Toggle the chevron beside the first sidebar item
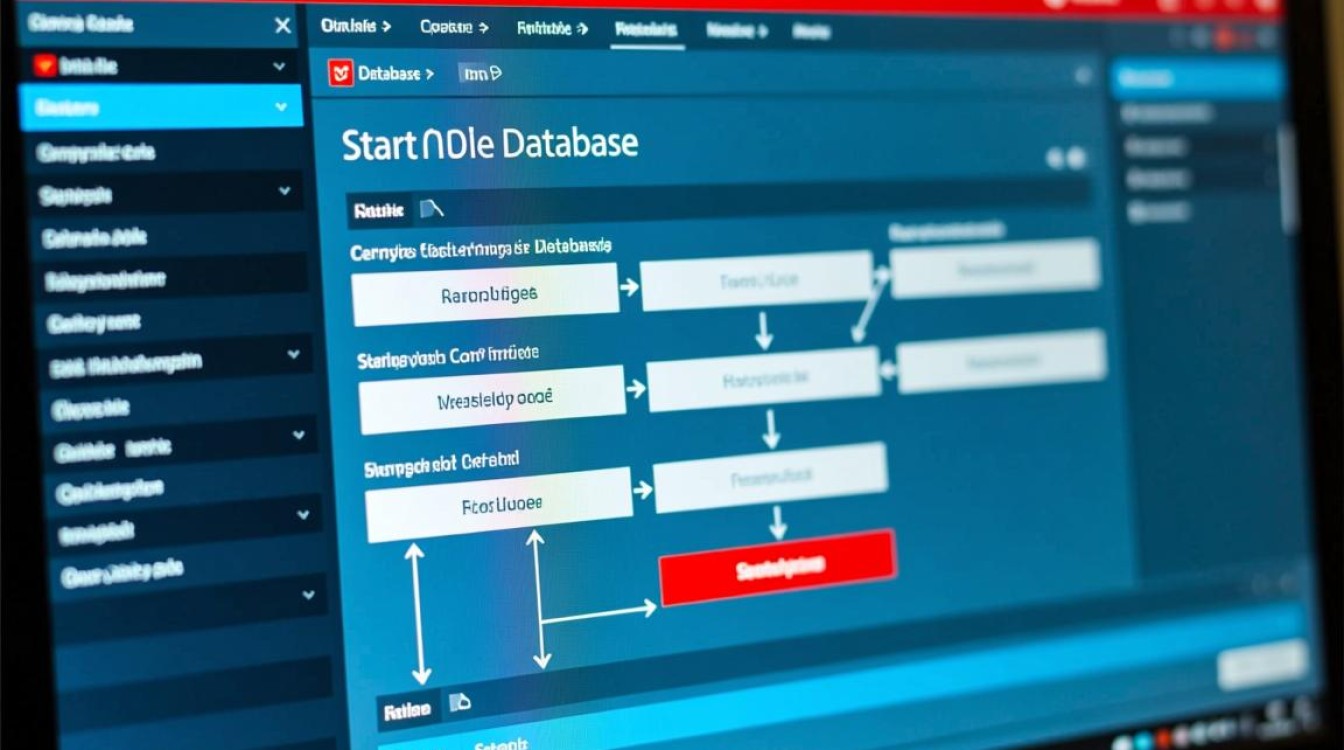 278,67
